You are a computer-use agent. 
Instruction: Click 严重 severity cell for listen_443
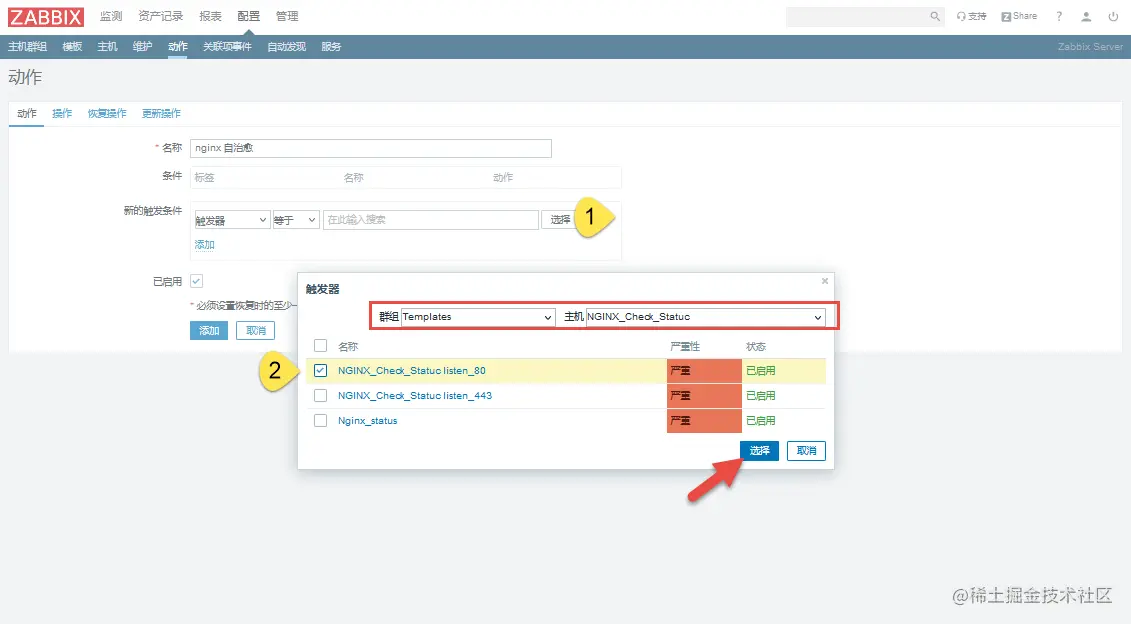coord(704,395)
